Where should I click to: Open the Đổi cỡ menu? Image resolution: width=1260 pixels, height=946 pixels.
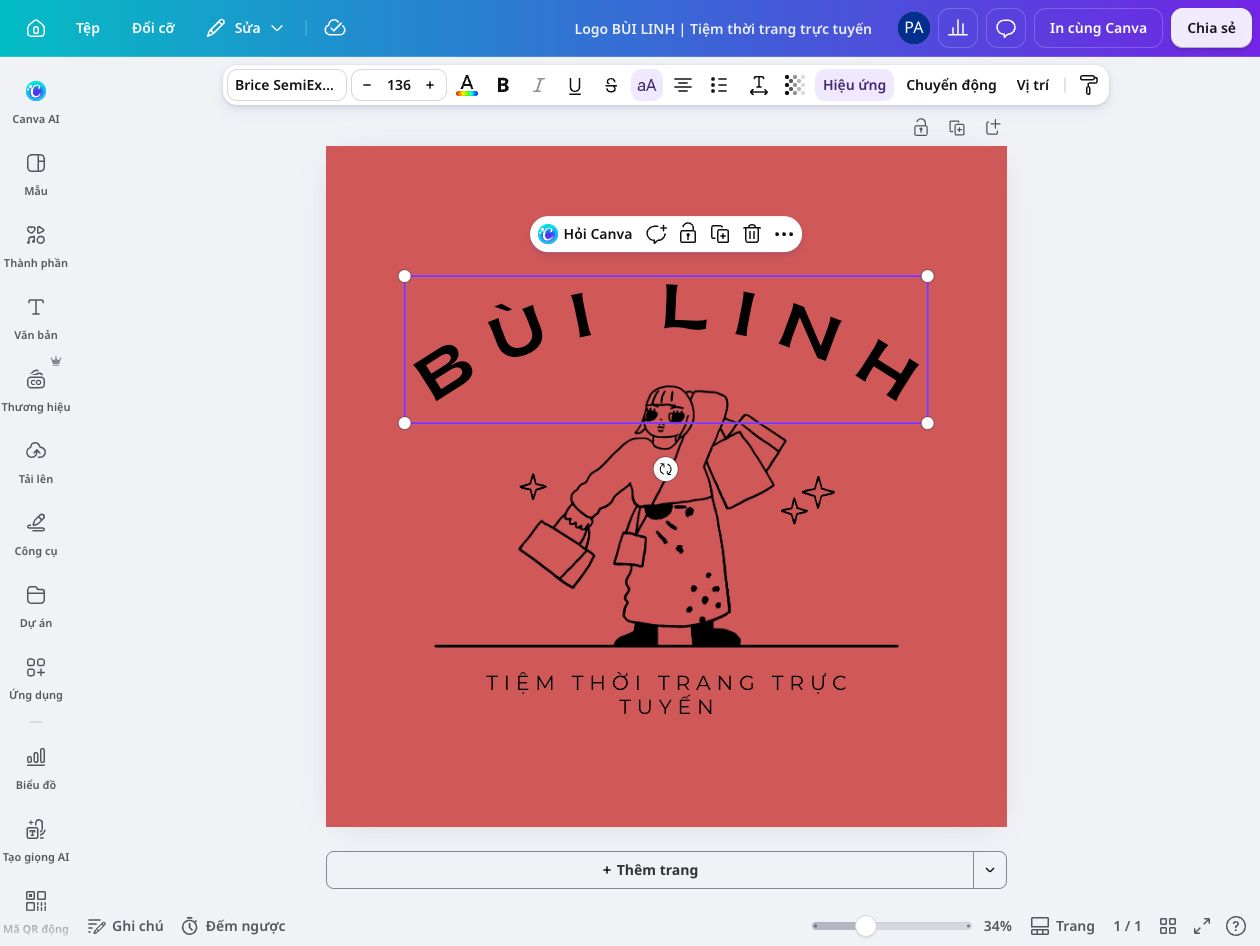click(153, 28)
